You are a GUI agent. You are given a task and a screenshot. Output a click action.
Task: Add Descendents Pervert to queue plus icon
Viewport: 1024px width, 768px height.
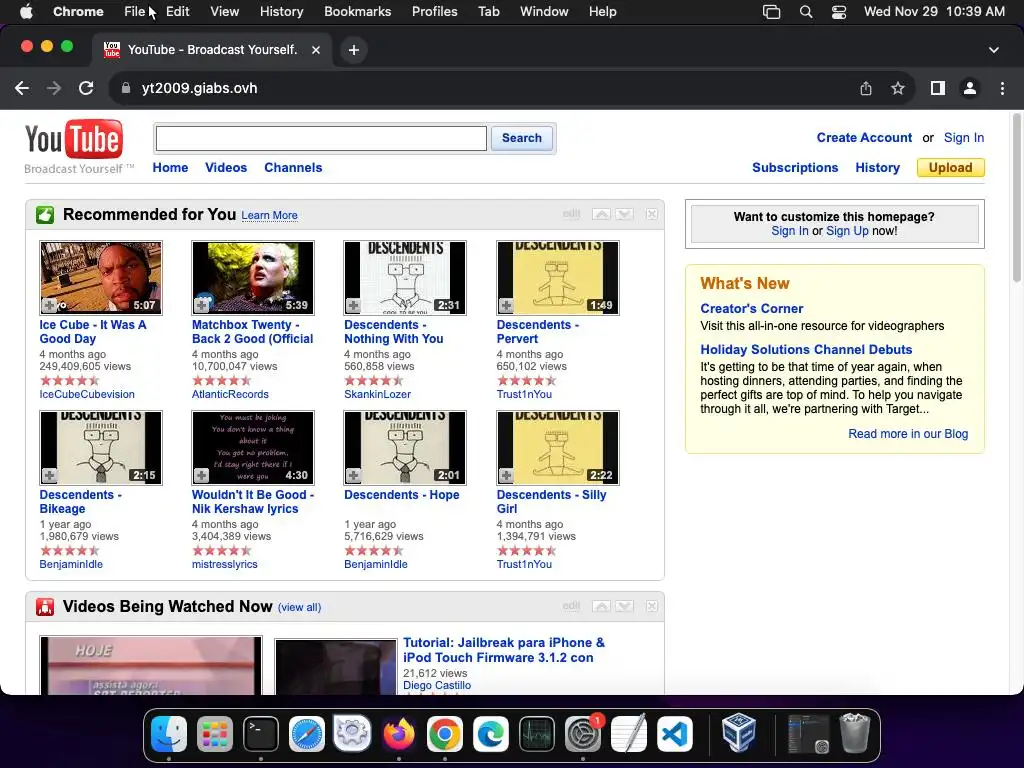pos(506,305)
